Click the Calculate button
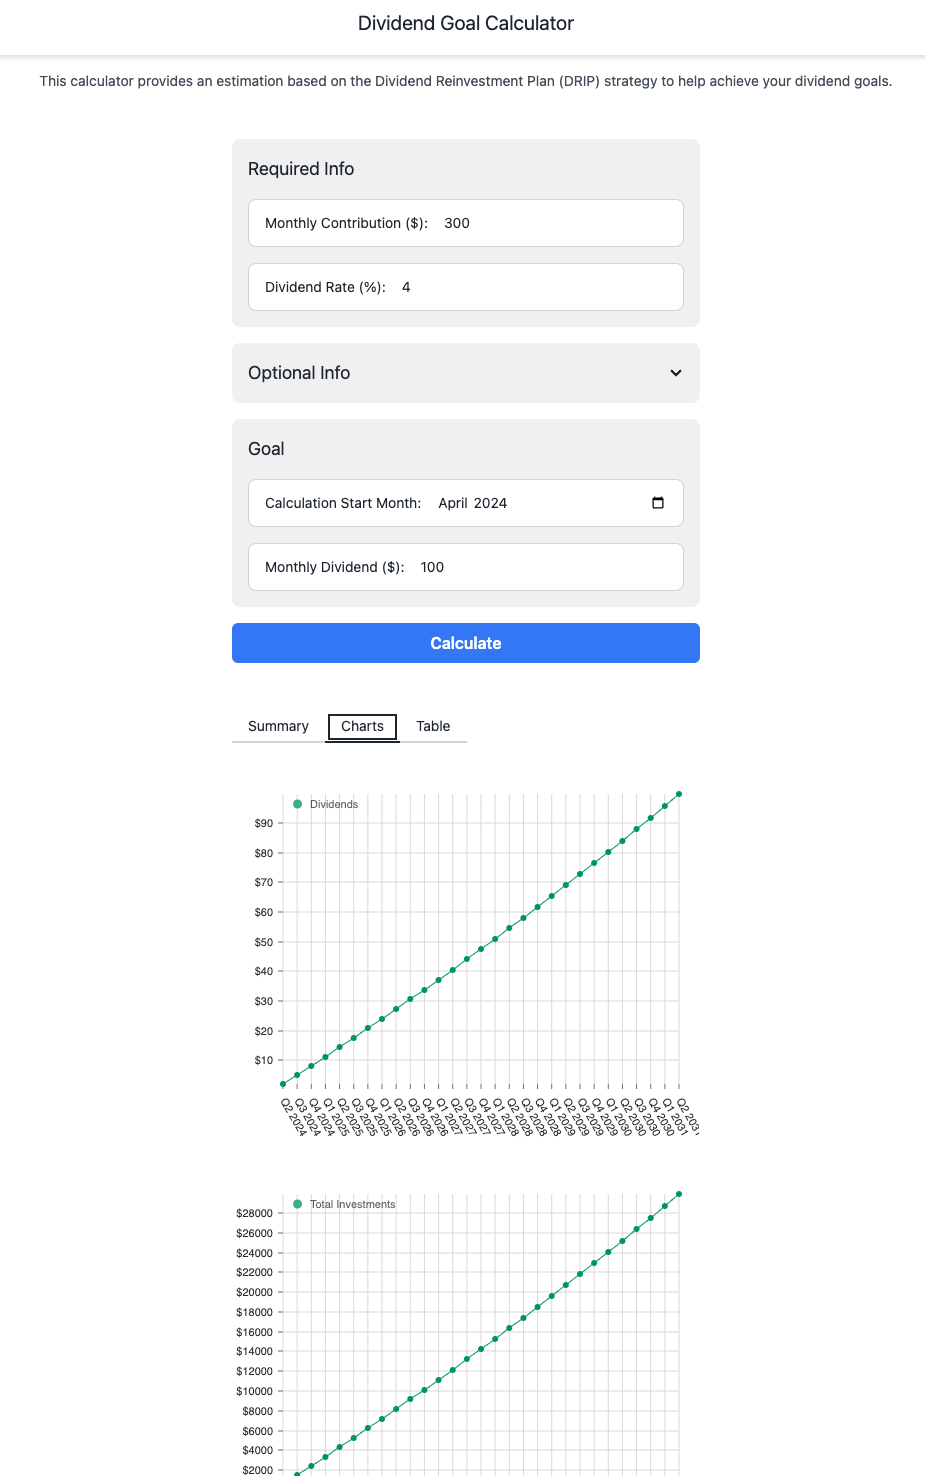The image size is (925, 1476). [x=466, y=643]
